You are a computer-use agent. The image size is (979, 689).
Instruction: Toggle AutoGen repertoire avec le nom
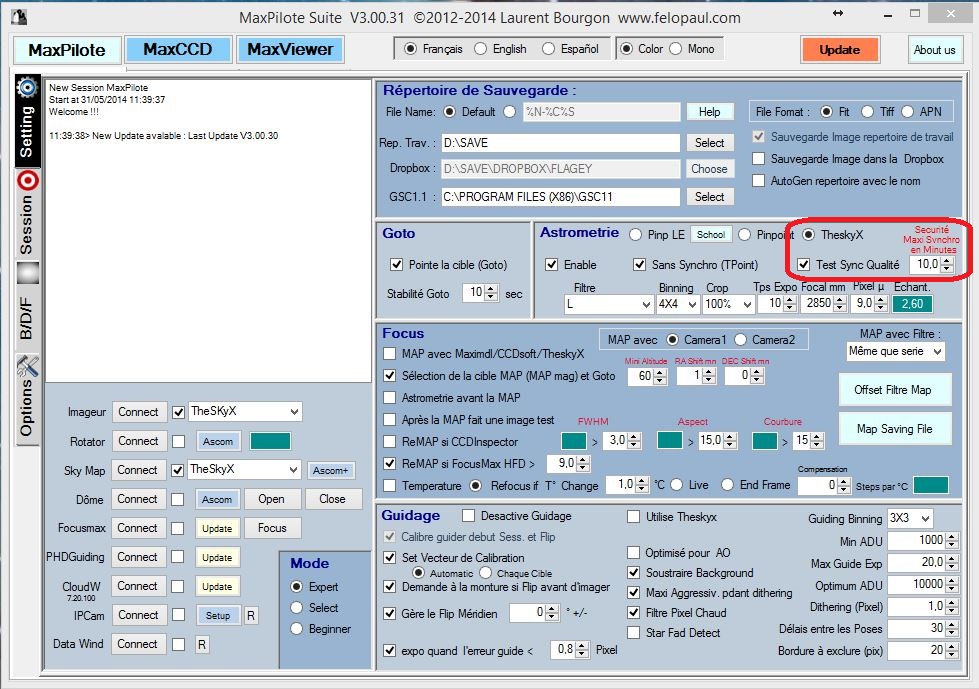coord(759,180)
